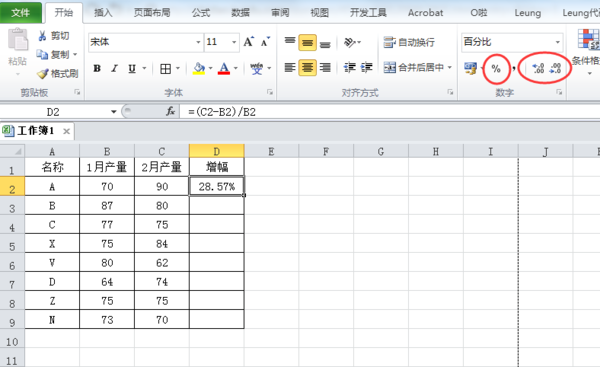The image size is (600, 367).
Task: Open borders dropdown arrow
Action: (178, 69)
